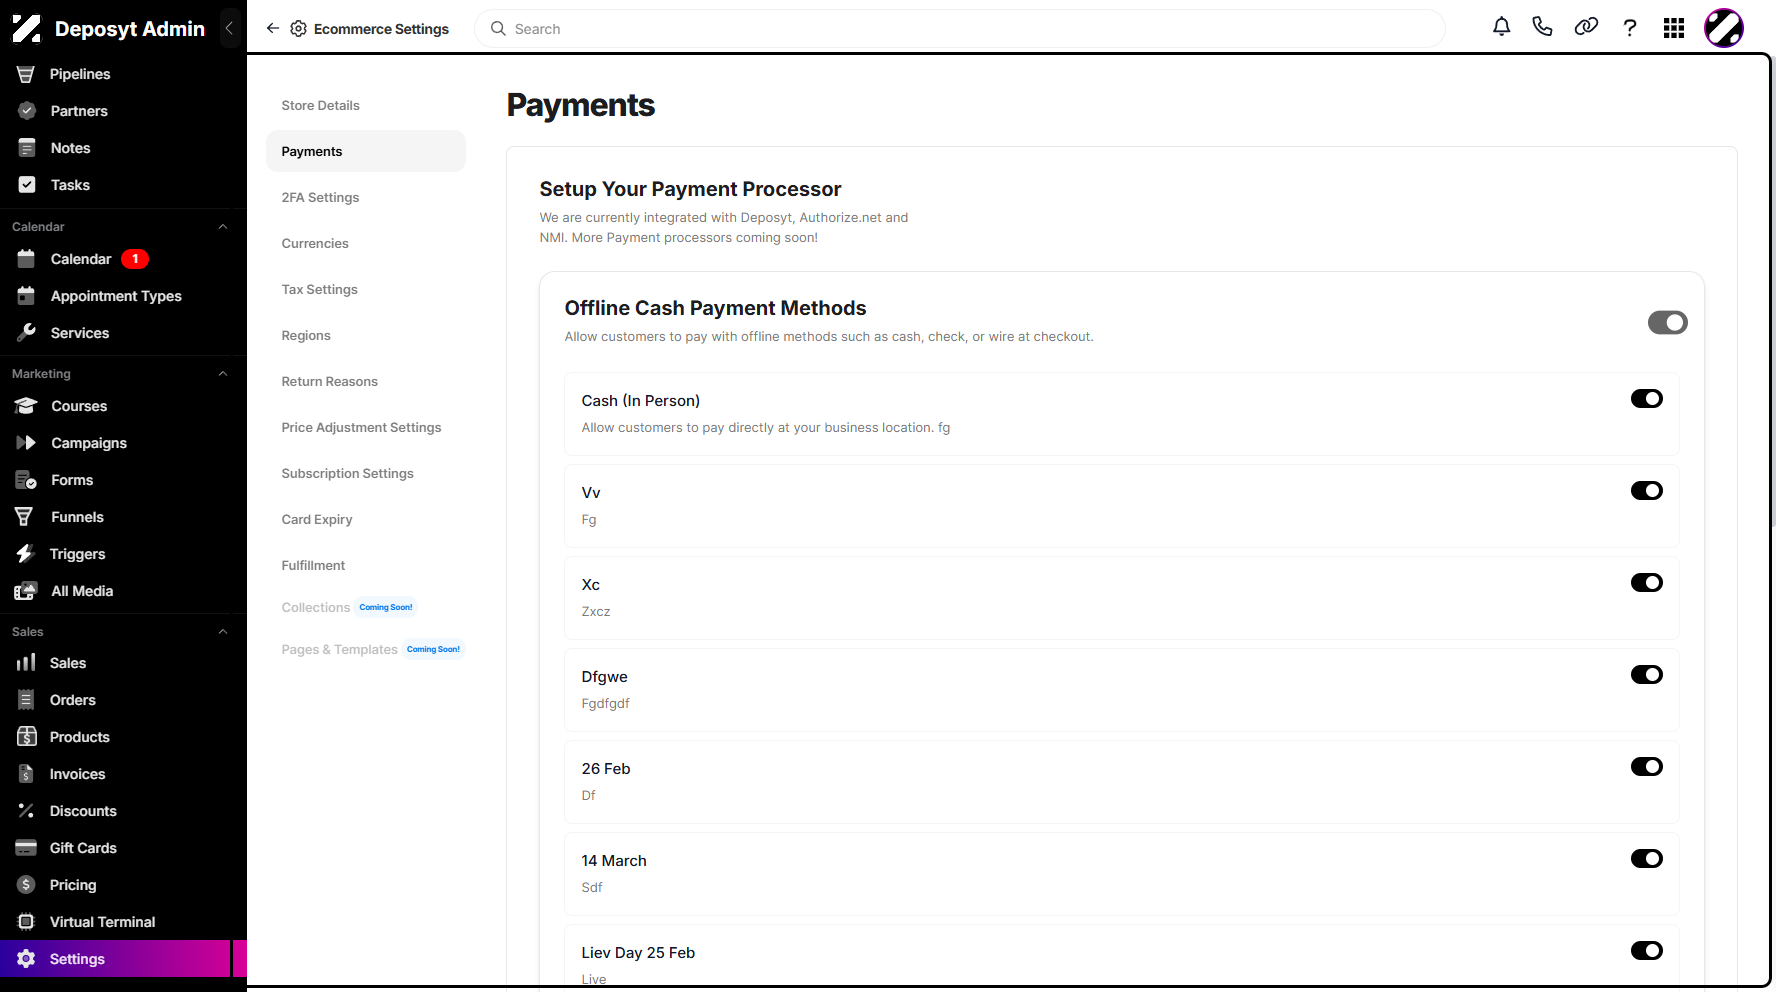Click the Tasks checkbox icon in sidebar

[x=27, y=185]
